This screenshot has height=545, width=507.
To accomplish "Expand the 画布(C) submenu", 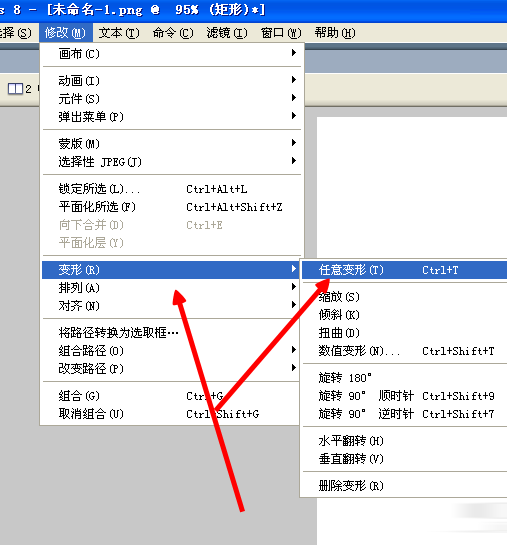I will click(x=172, y=54).
